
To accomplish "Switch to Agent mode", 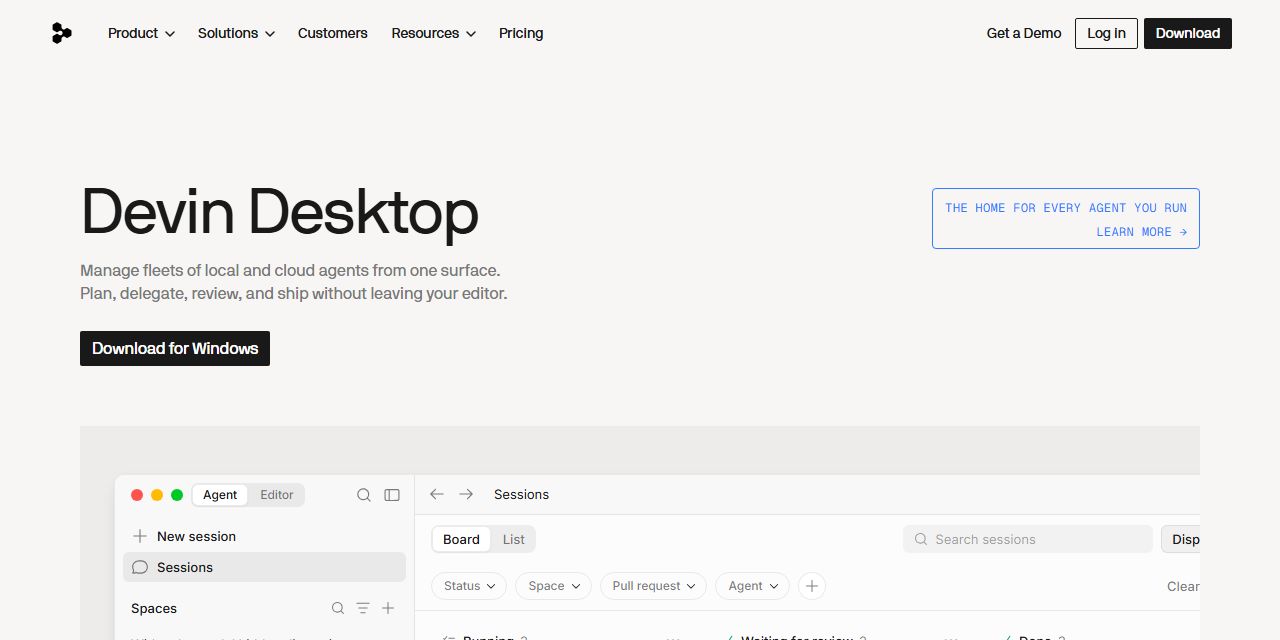I will pyautogui.click(x=220, y=495).
